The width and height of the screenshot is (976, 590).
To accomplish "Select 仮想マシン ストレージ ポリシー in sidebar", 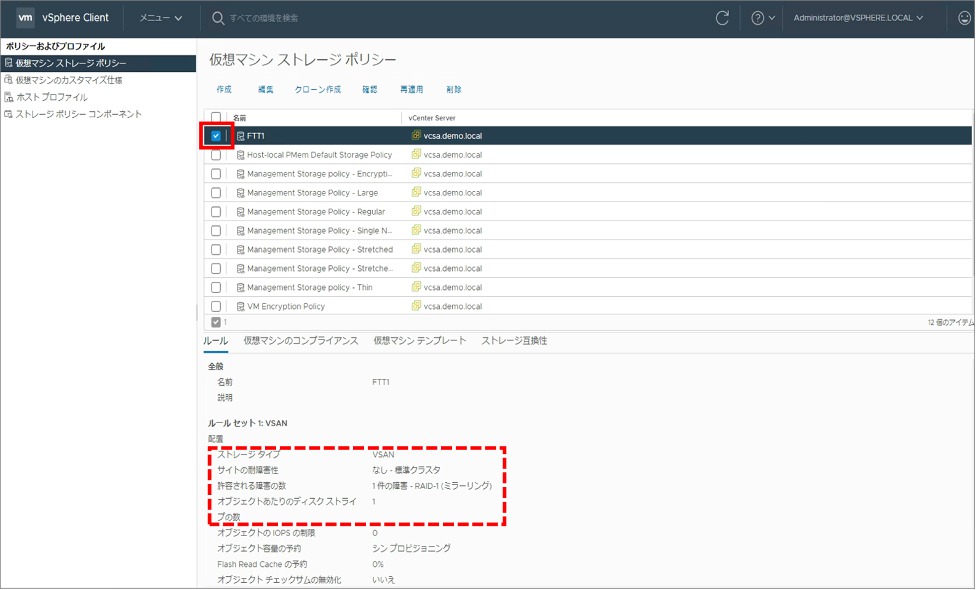I will [98, 63].
